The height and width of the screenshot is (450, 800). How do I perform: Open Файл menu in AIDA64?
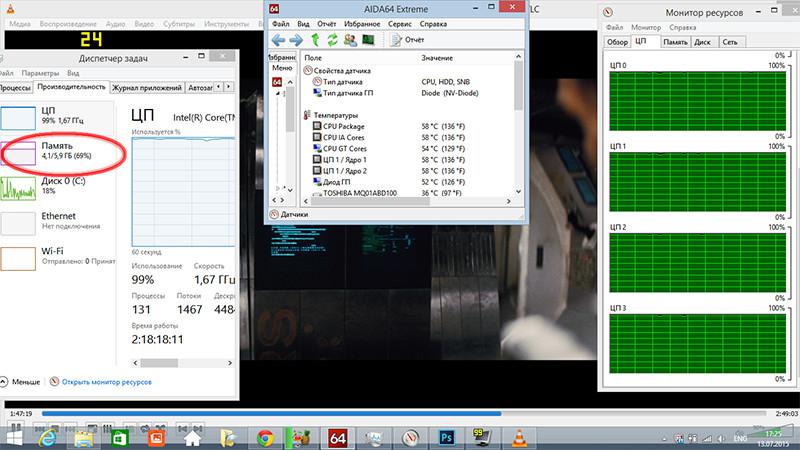tap(281, 24)
